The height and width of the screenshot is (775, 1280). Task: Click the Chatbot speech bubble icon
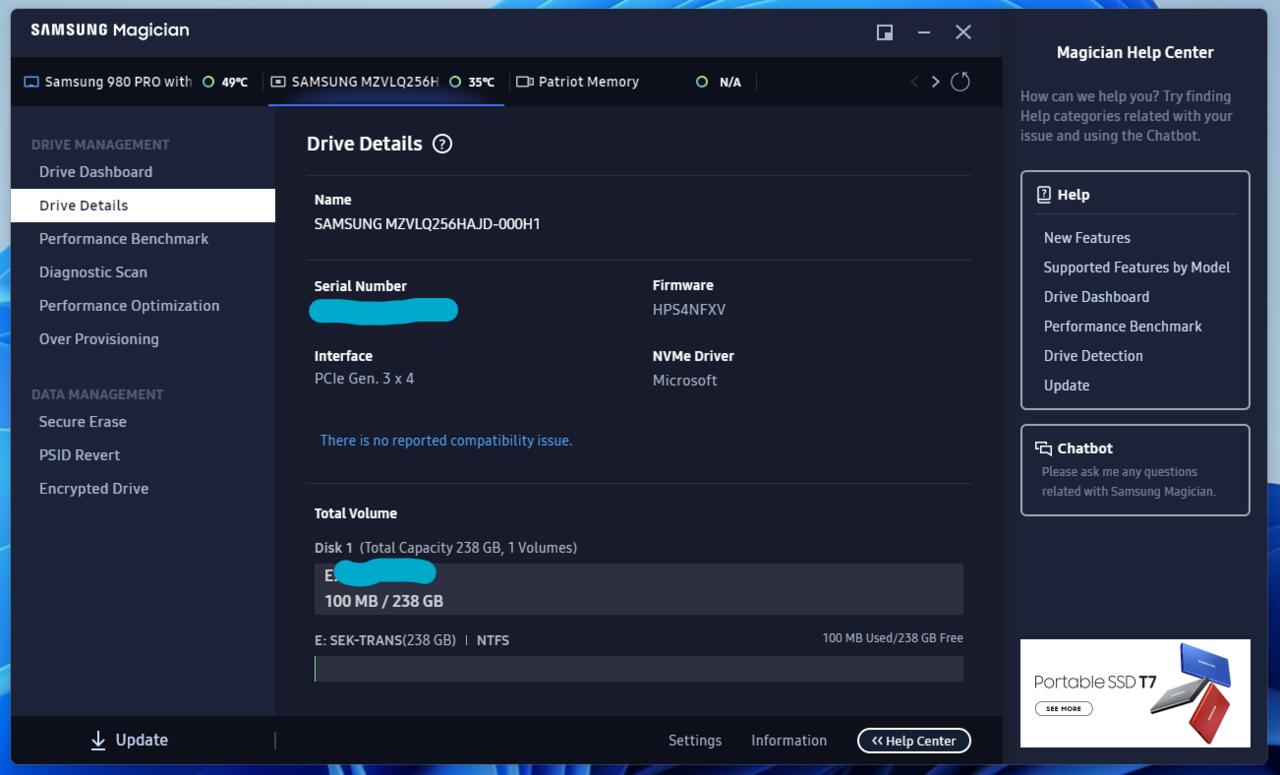click(1044, 448)
